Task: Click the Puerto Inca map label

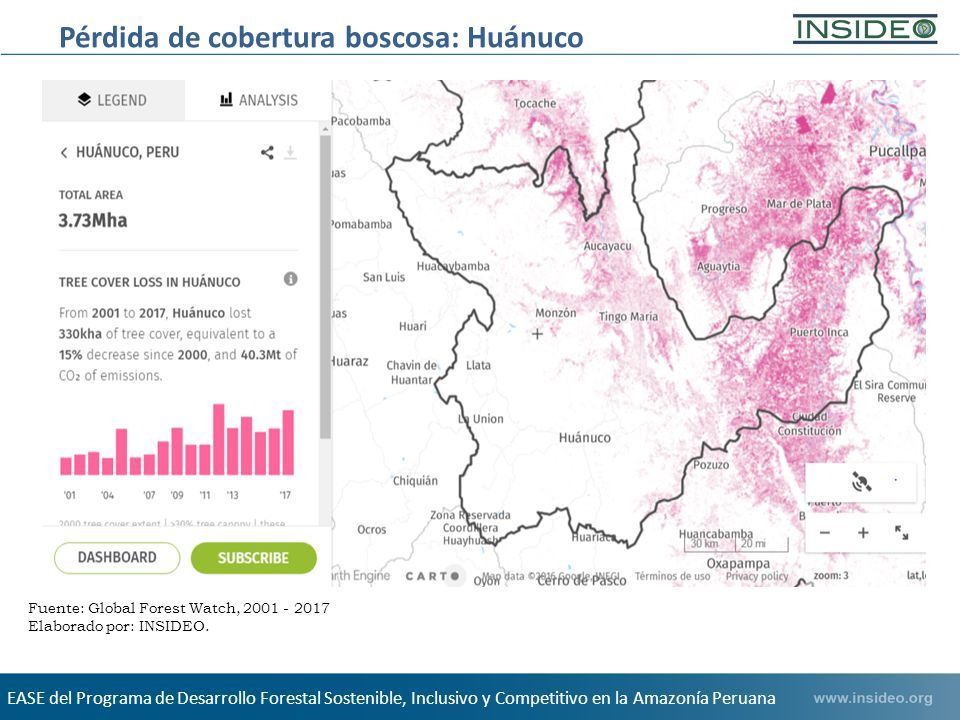Action: pyautogui.click(x=819, y=332)
